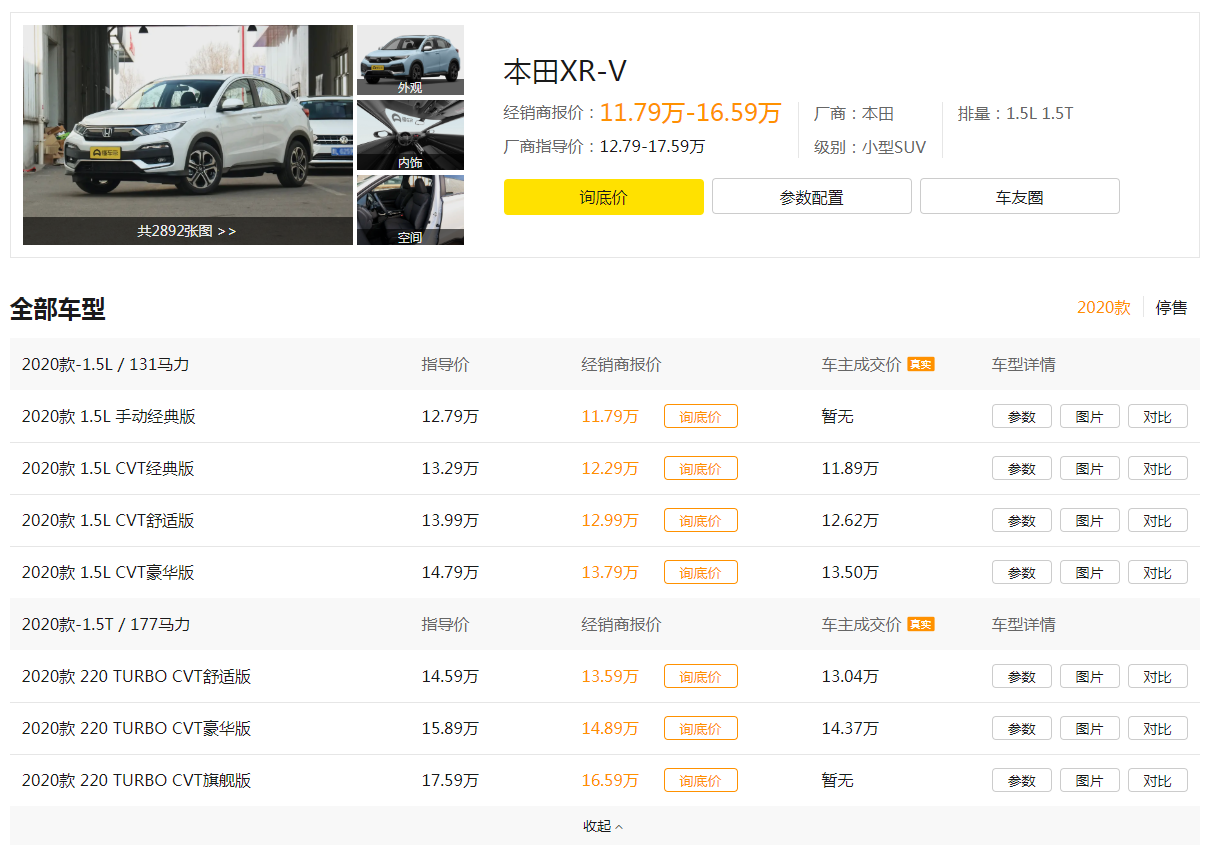Click the yellow 询底价 button

(604, 197)
